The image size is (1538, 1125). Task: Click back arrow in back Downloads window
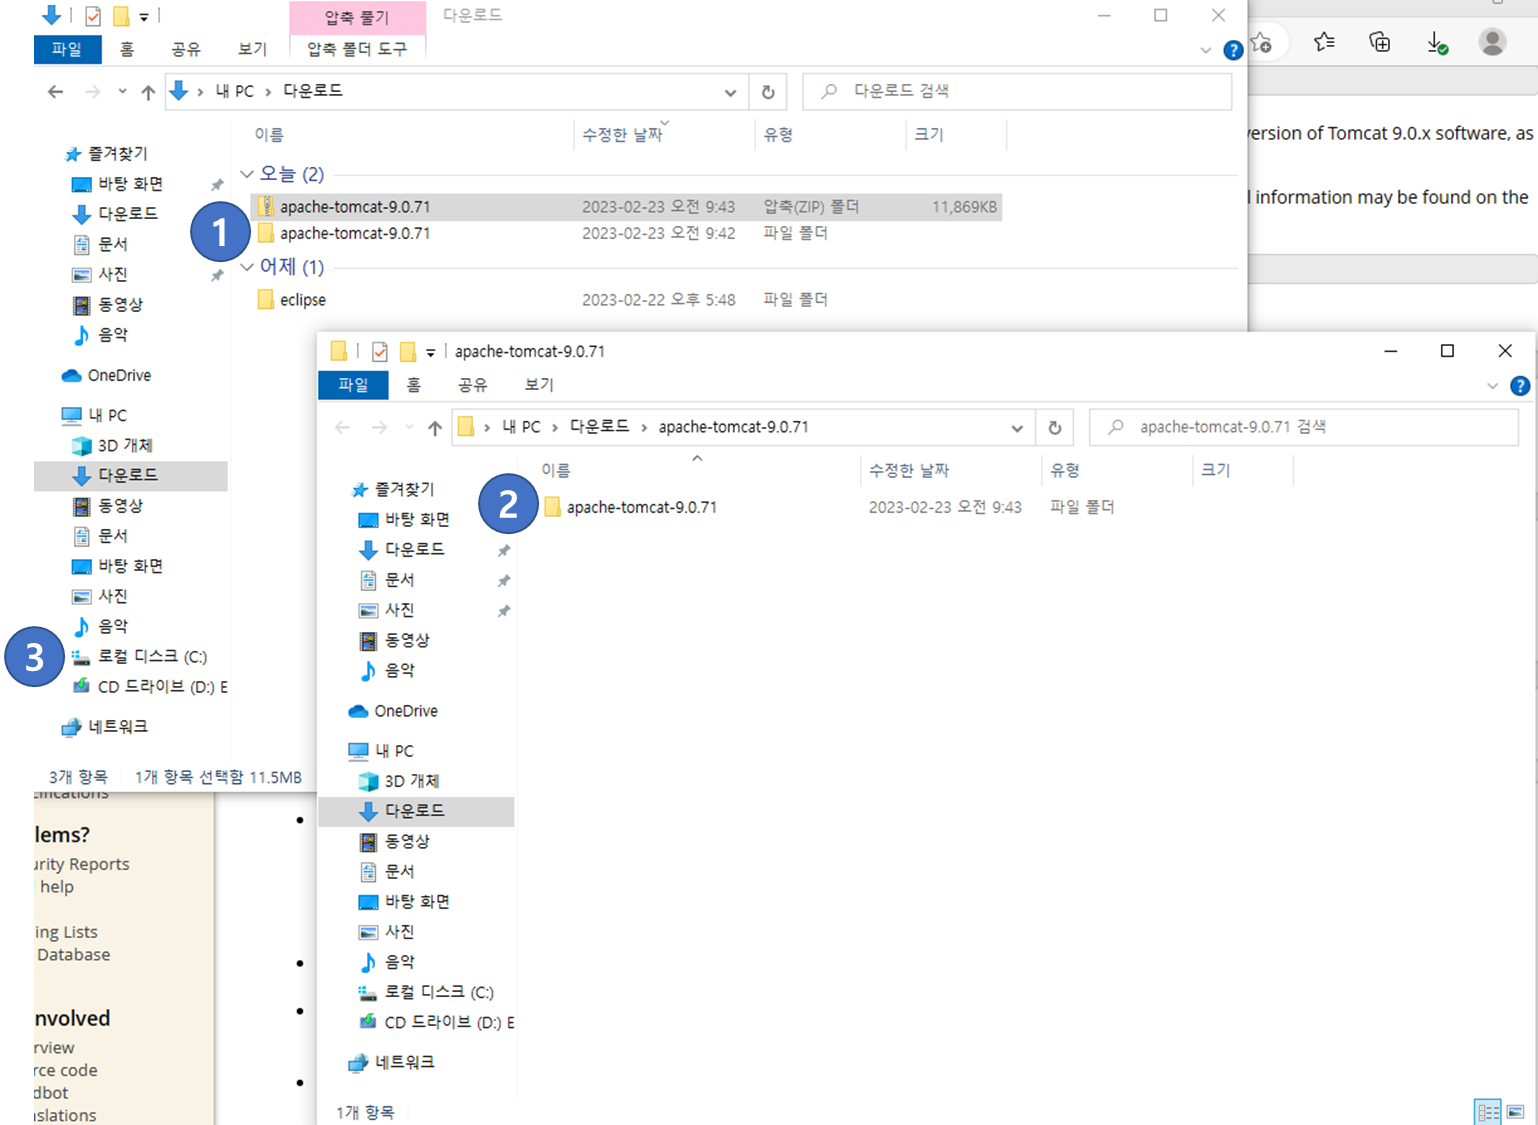click(x=56, y=92)
